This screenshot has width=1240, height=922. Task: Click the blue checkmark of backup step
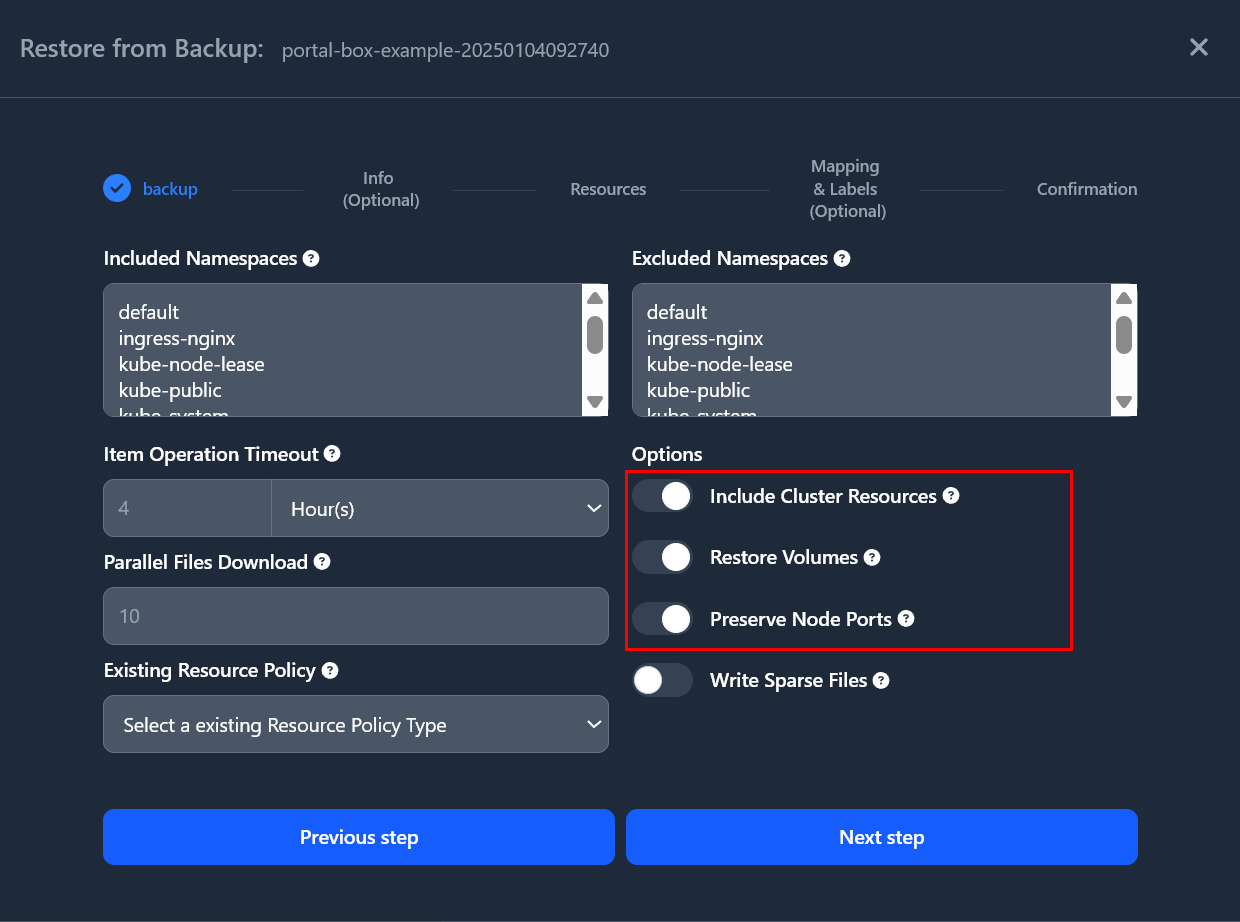point(117,188)
